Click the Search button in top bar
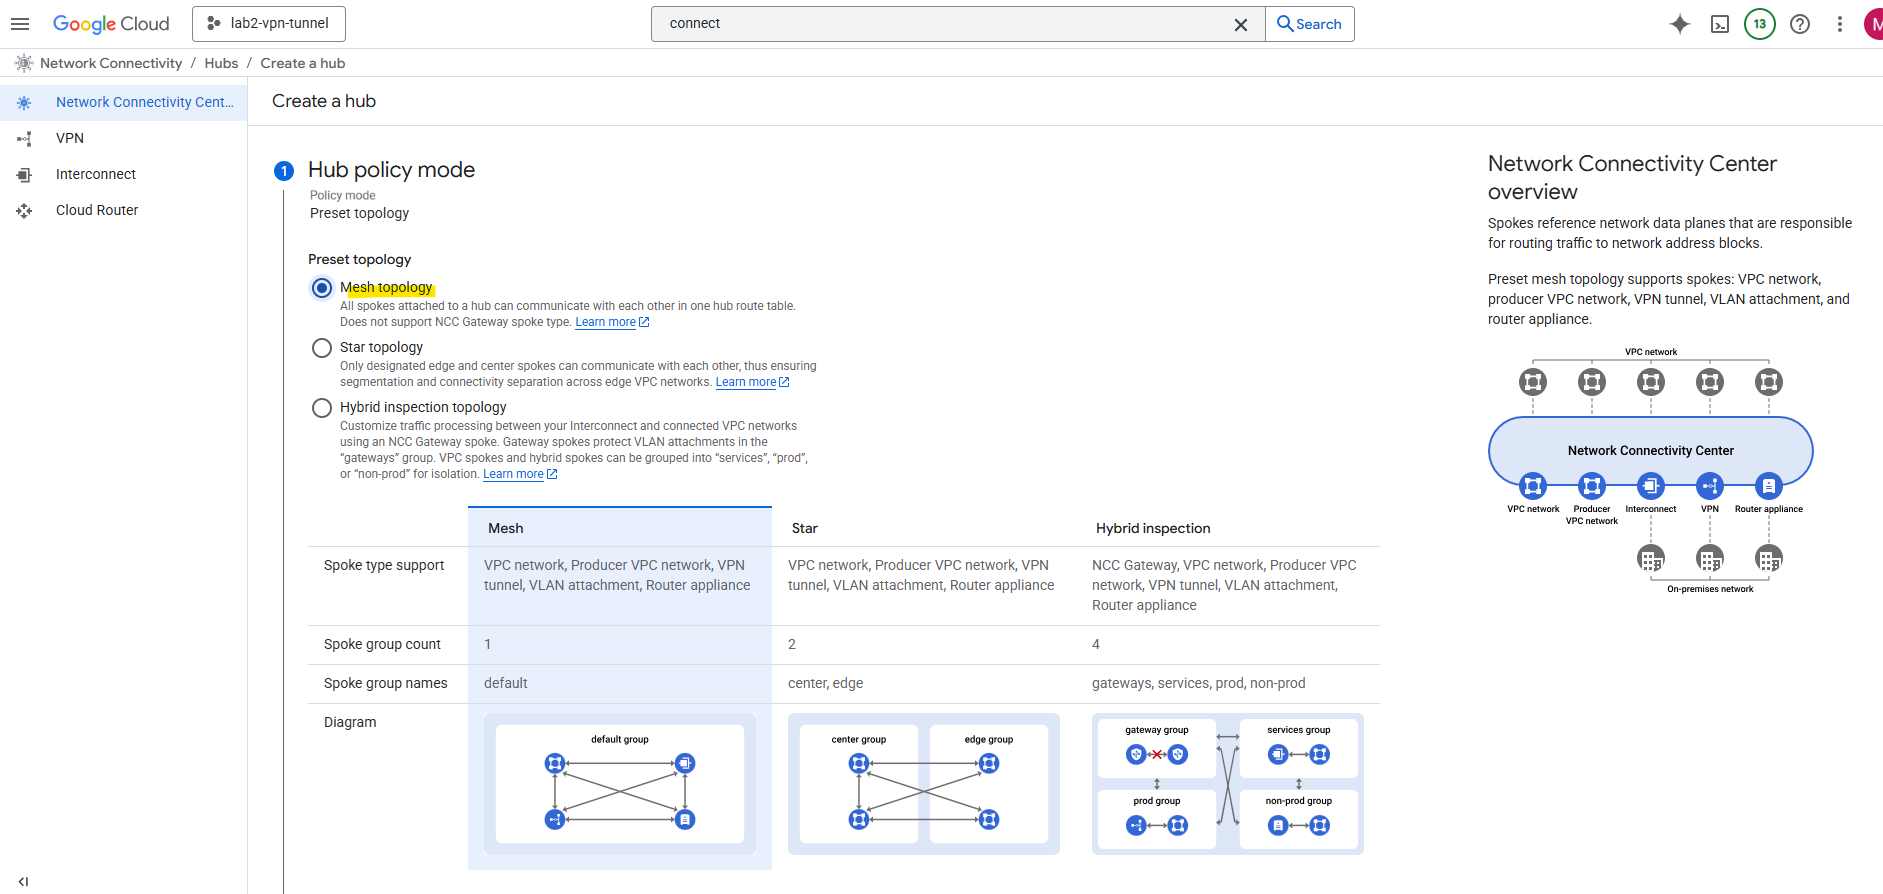 [x=1310, y=24]
